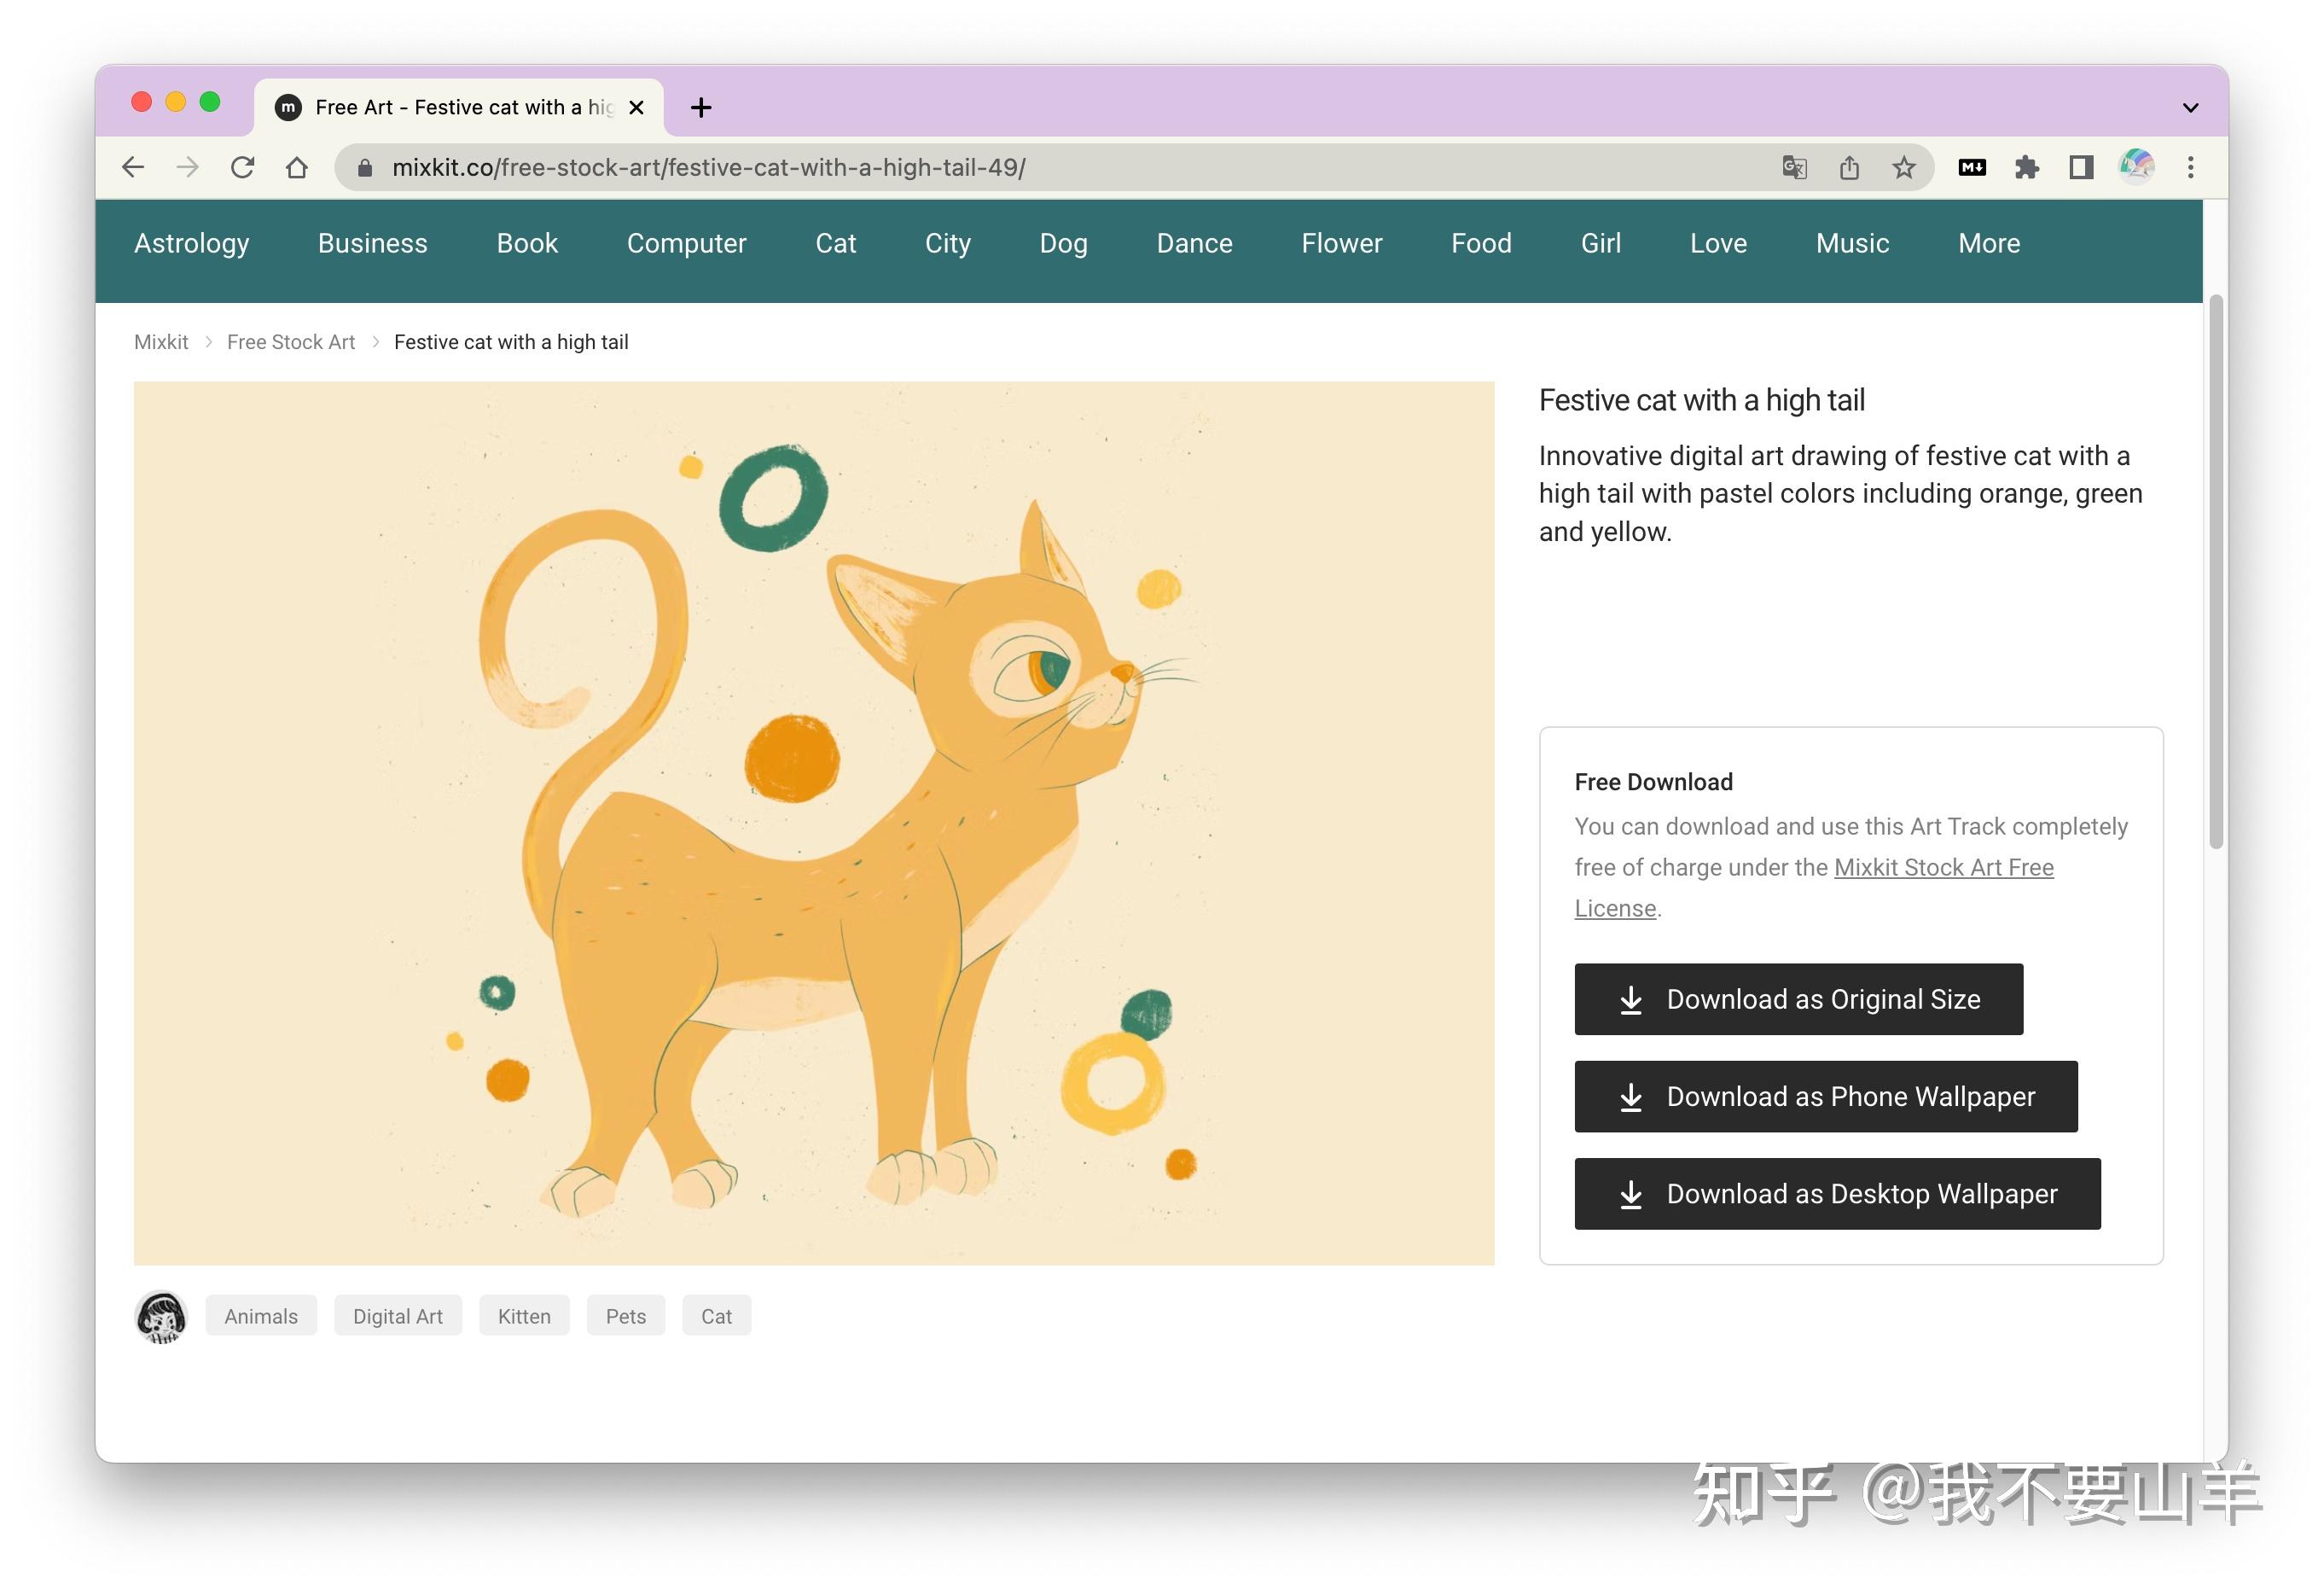Open the Food category
Image resolution: width=2324 pixels, height=1589 pixels.
(x=1481, y=243)
